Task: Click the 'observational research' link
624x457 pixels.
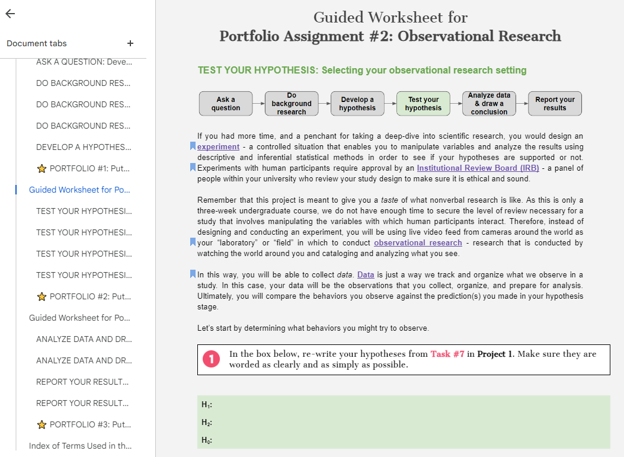Action: tap(417, 242)
